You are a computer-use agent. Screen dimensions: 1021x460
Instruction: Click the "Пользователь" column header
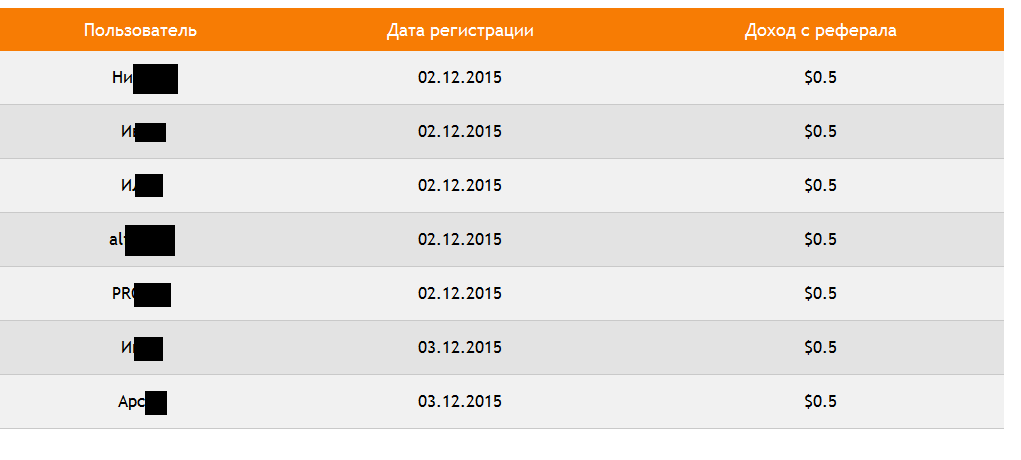pos(140,30)
